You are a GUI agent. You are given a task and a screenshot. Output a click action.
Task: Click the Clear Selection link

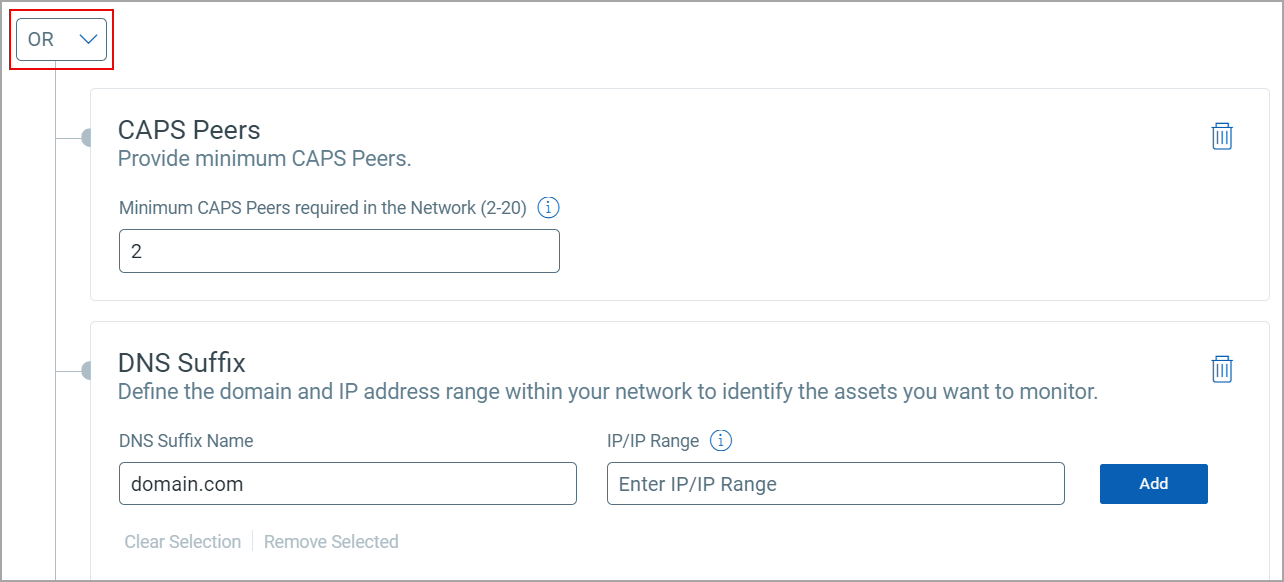(182, 542)
